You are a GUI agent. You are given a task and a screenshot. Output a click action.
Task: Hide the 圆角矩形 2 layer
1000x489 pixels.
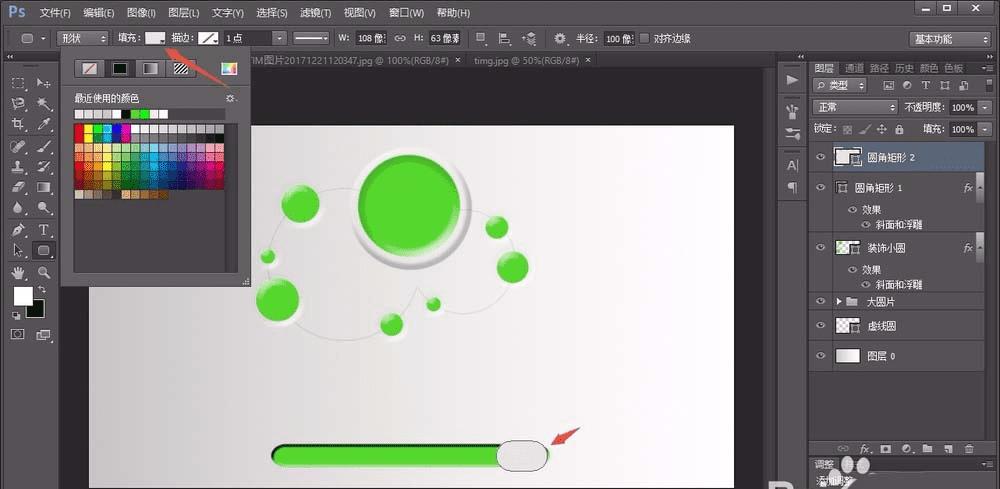pyautogui.click(x=820, y=157)
